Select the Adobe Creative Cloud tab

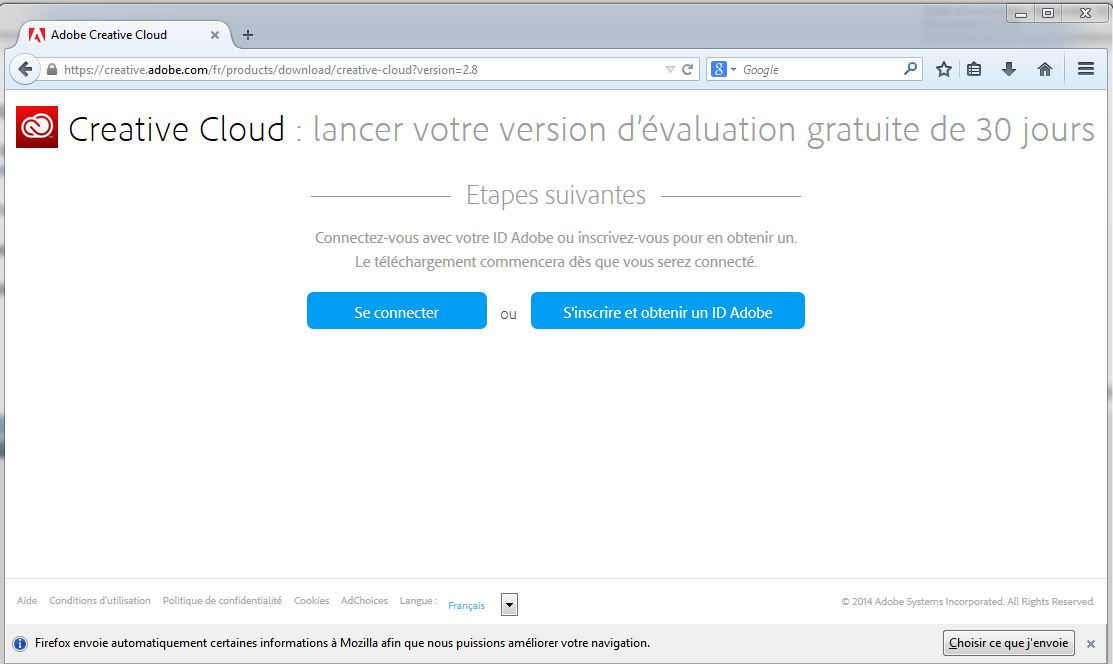[x=124, y=35]
